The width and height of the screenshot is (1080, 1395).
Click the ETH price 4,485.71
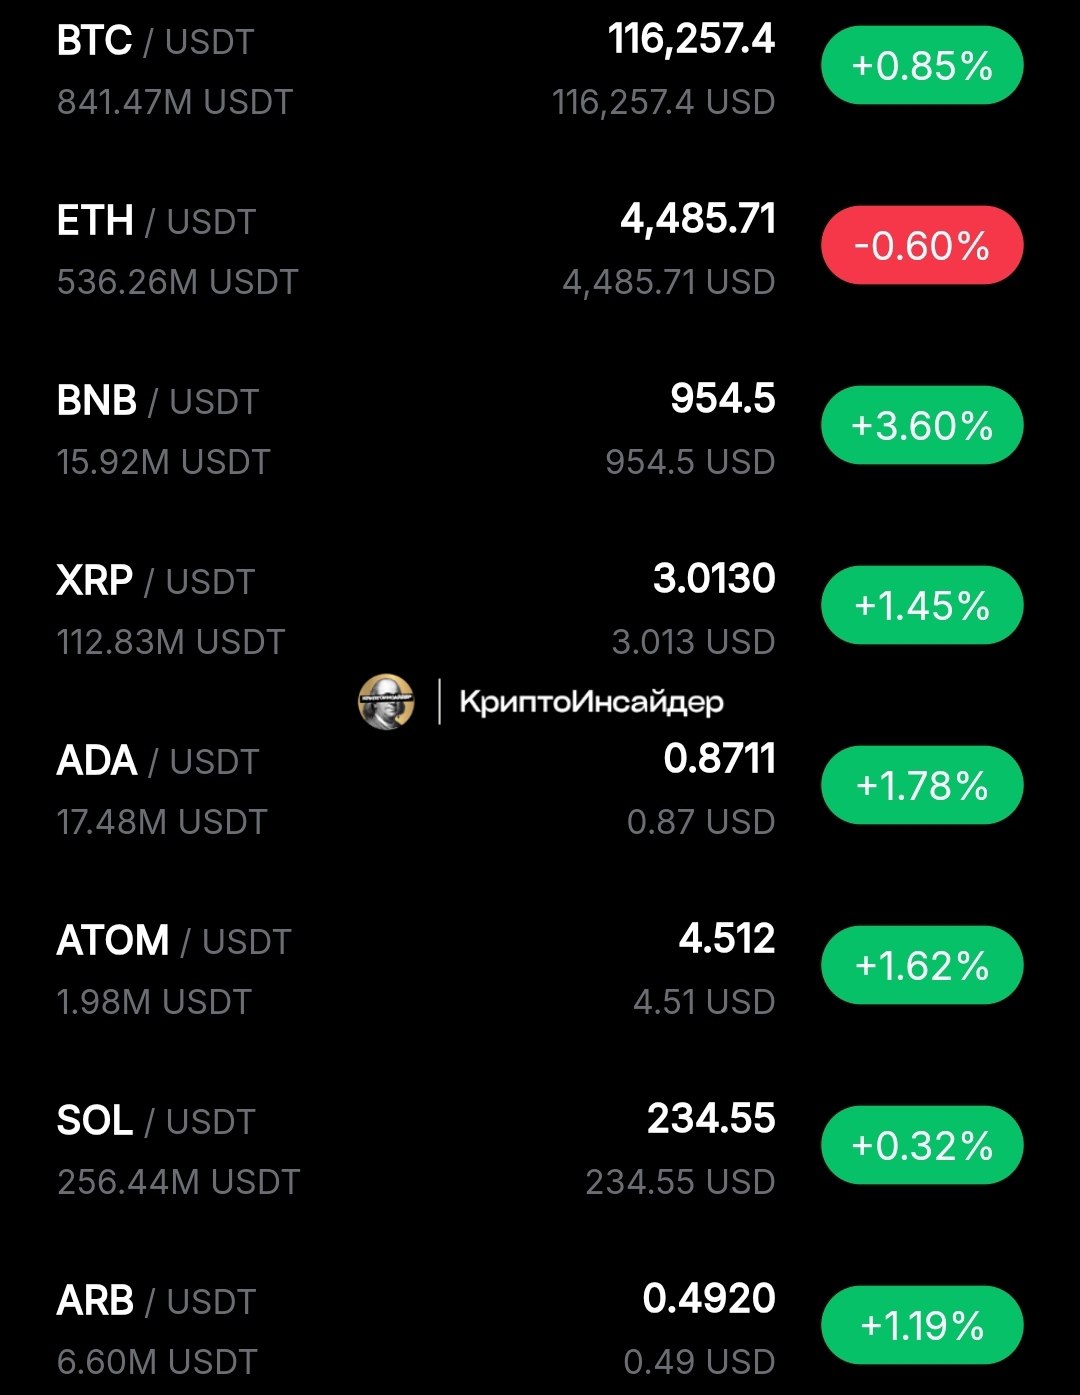698,220
